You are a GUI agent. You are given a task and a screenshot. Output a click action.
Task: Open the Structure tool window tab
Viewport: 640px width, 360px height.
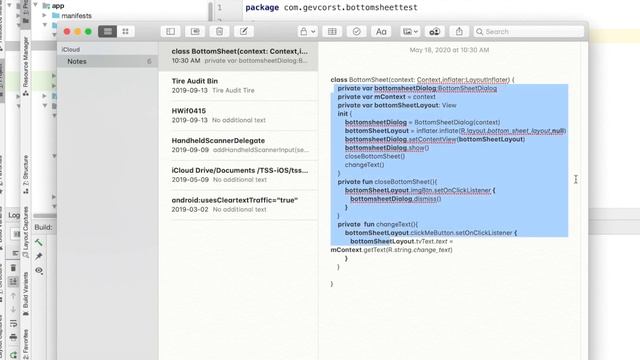(25, 174)
